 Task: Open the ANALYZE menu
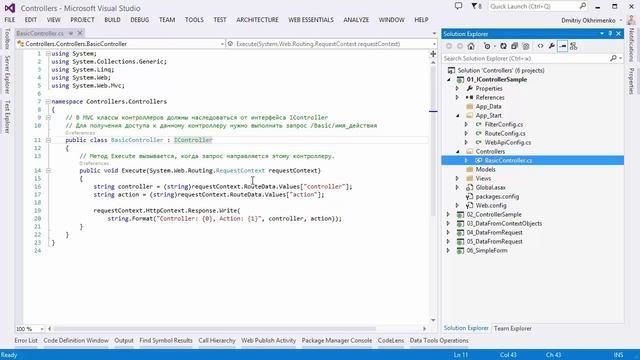tap(356, 20)
